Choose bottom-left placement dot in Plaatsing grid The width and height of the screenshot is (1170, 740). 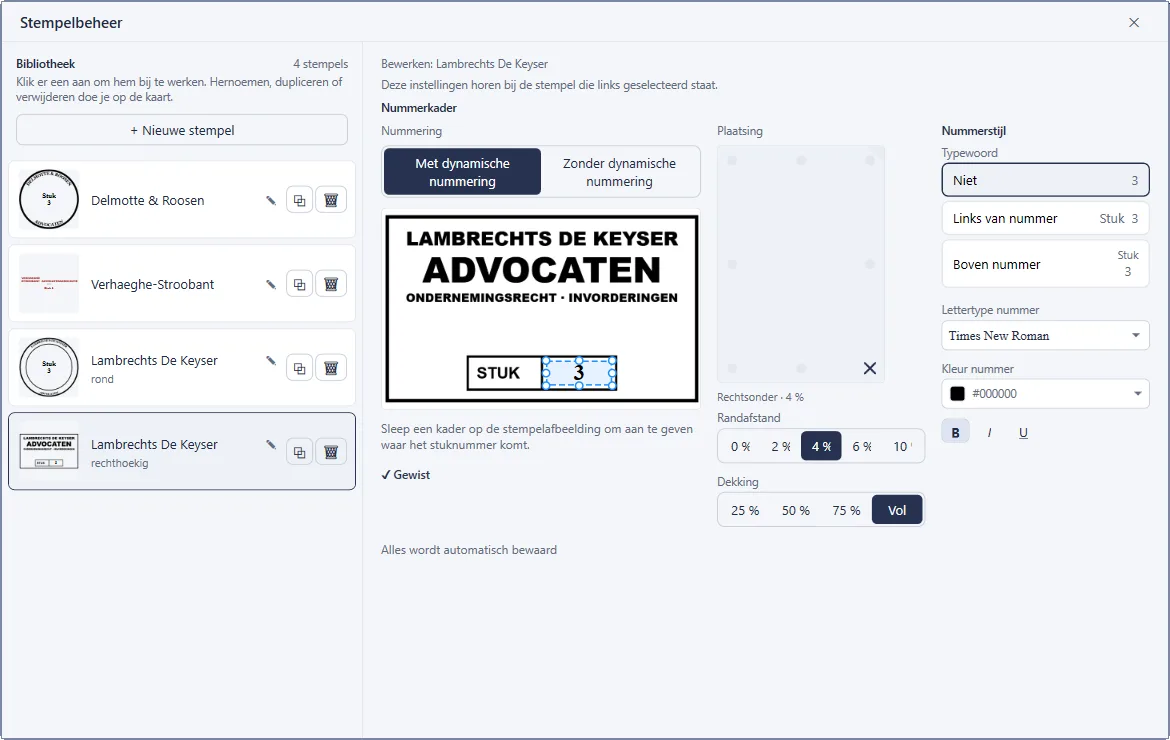pyautogui.click(x=732, y=369)
